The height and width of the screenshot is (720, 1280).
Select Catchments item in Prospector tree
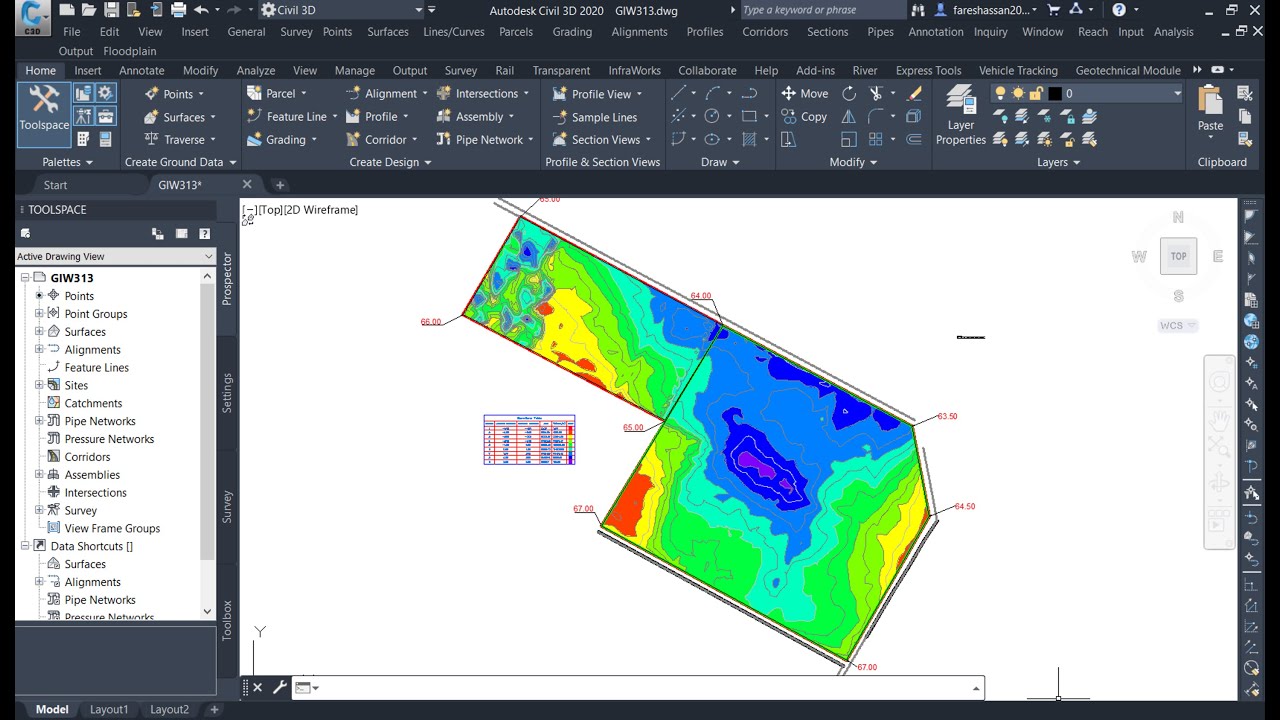(93, 403)
